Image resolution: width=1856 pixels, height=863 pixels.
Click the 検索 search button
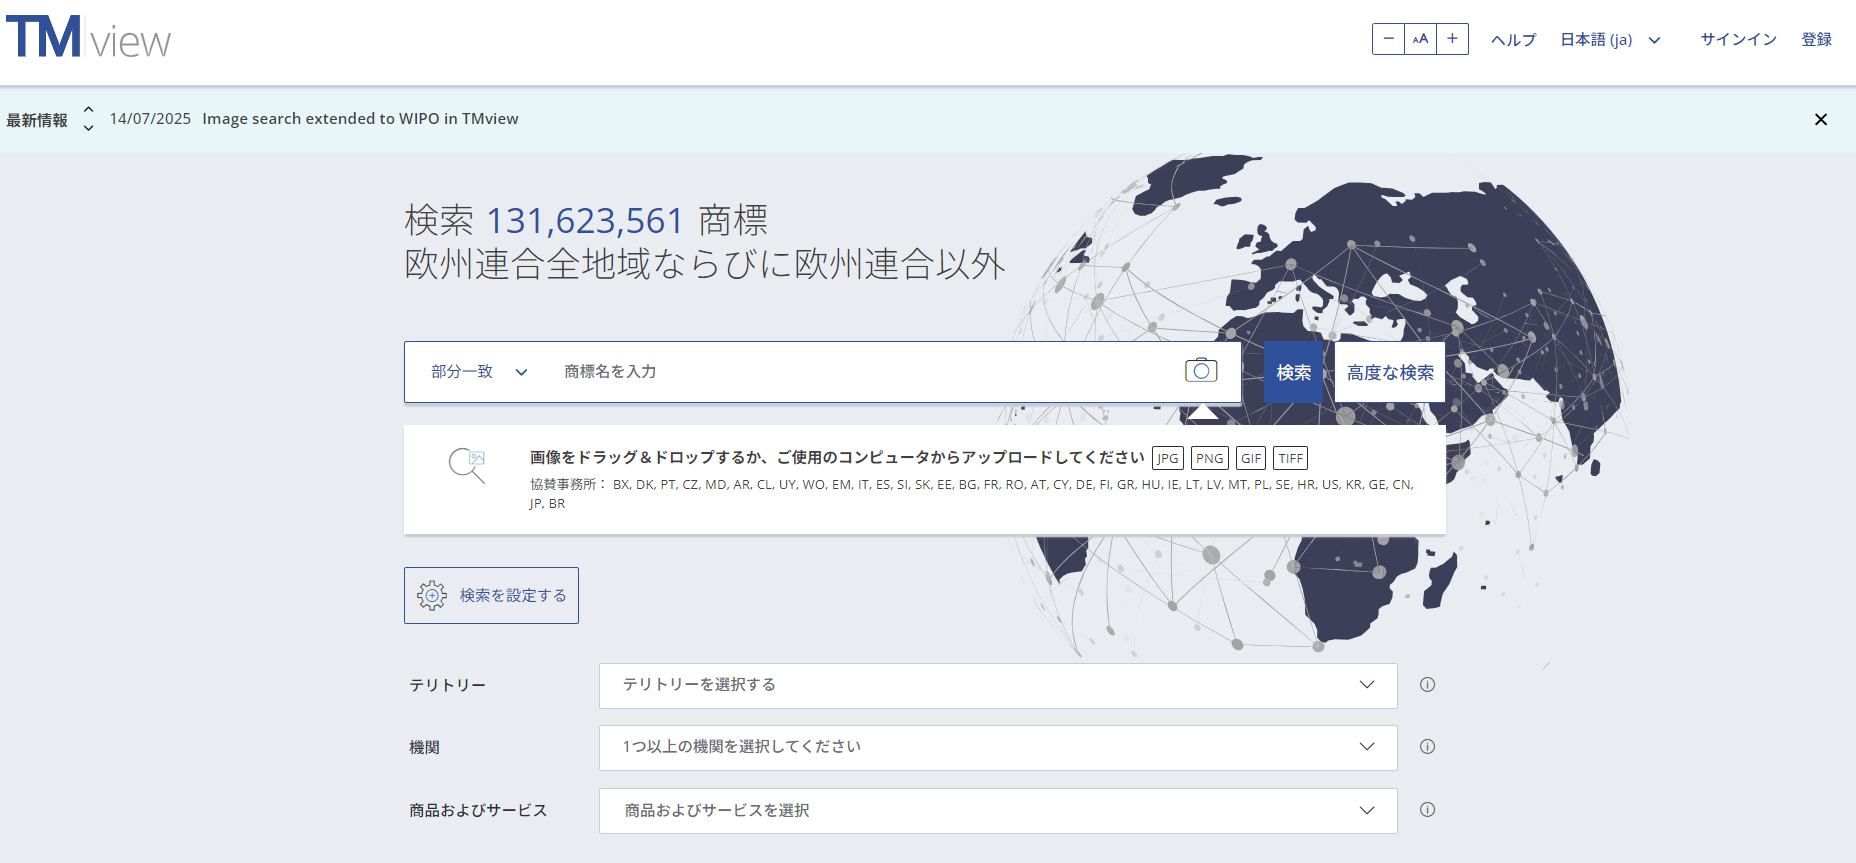1293,372
